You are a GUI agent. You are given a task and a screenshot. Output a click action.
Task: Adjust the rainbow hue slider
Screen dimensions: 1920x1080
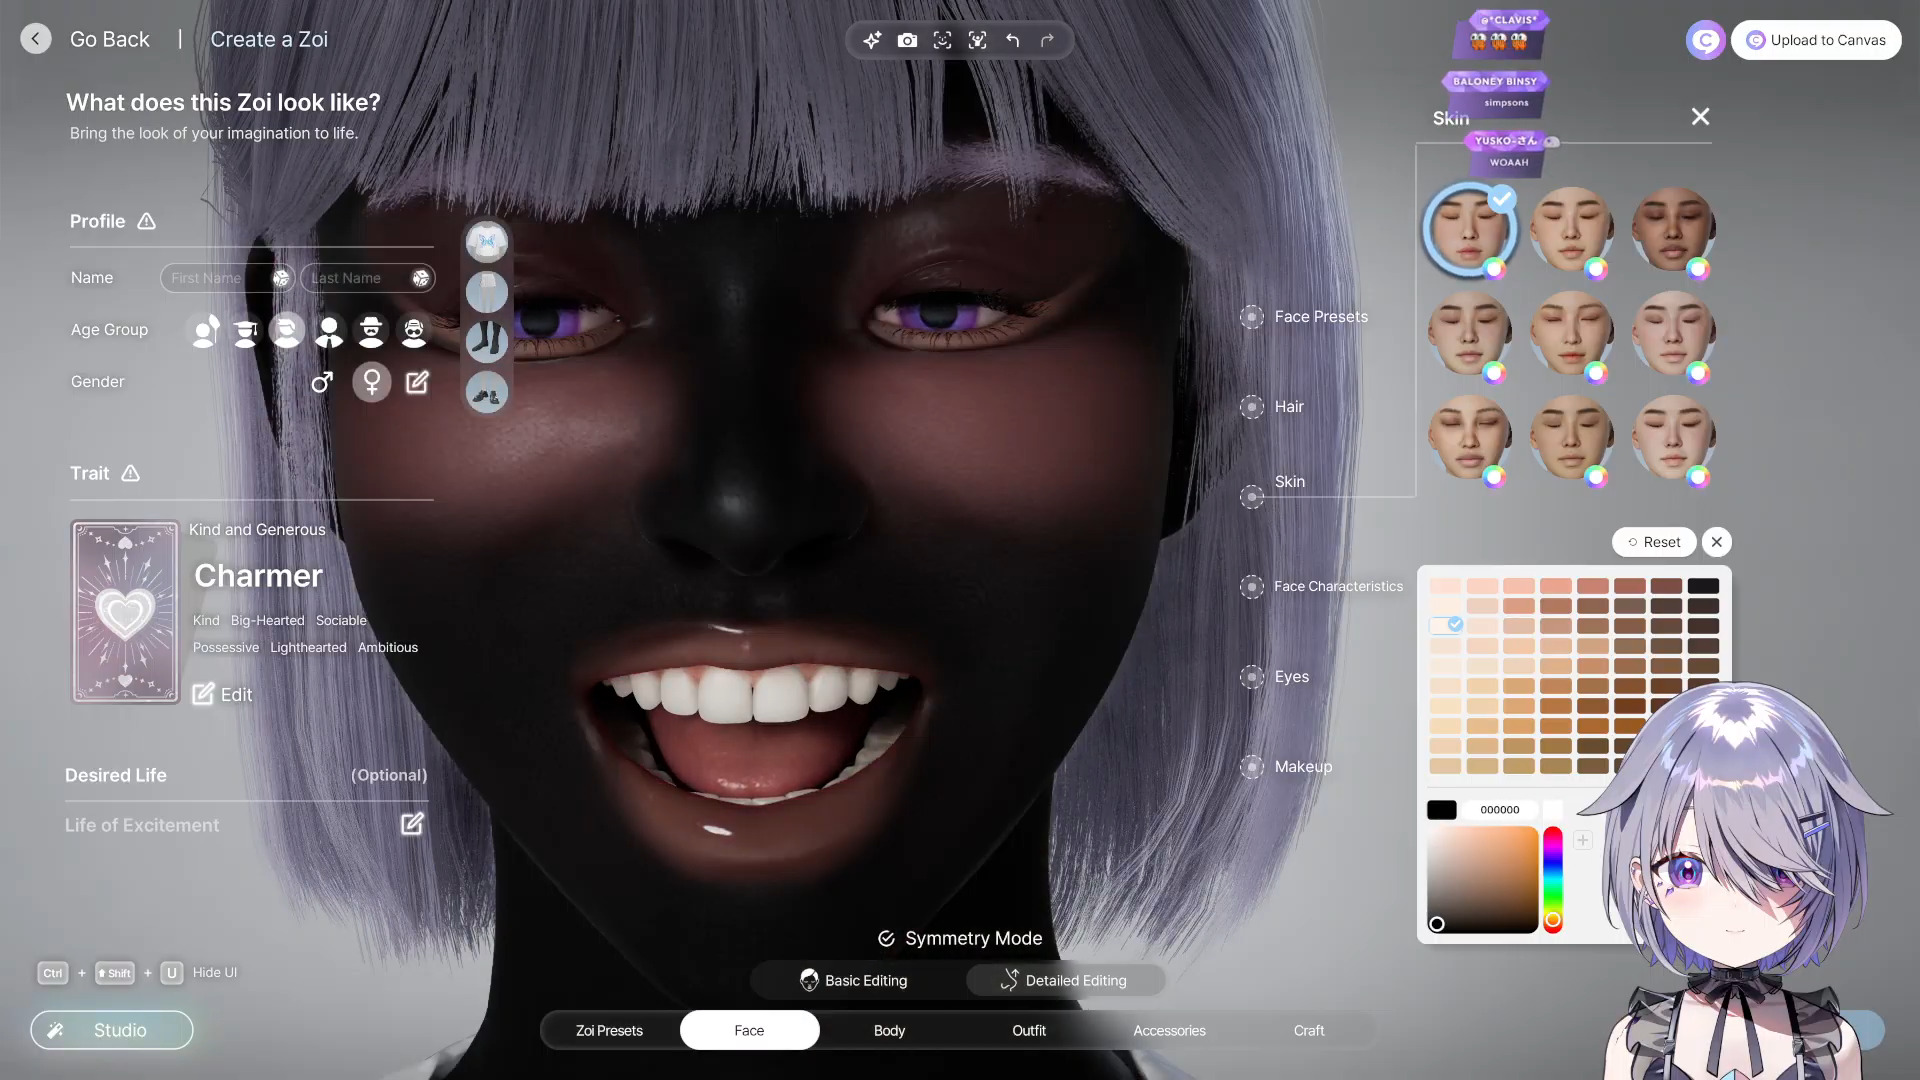click(x=1552, y=880)
